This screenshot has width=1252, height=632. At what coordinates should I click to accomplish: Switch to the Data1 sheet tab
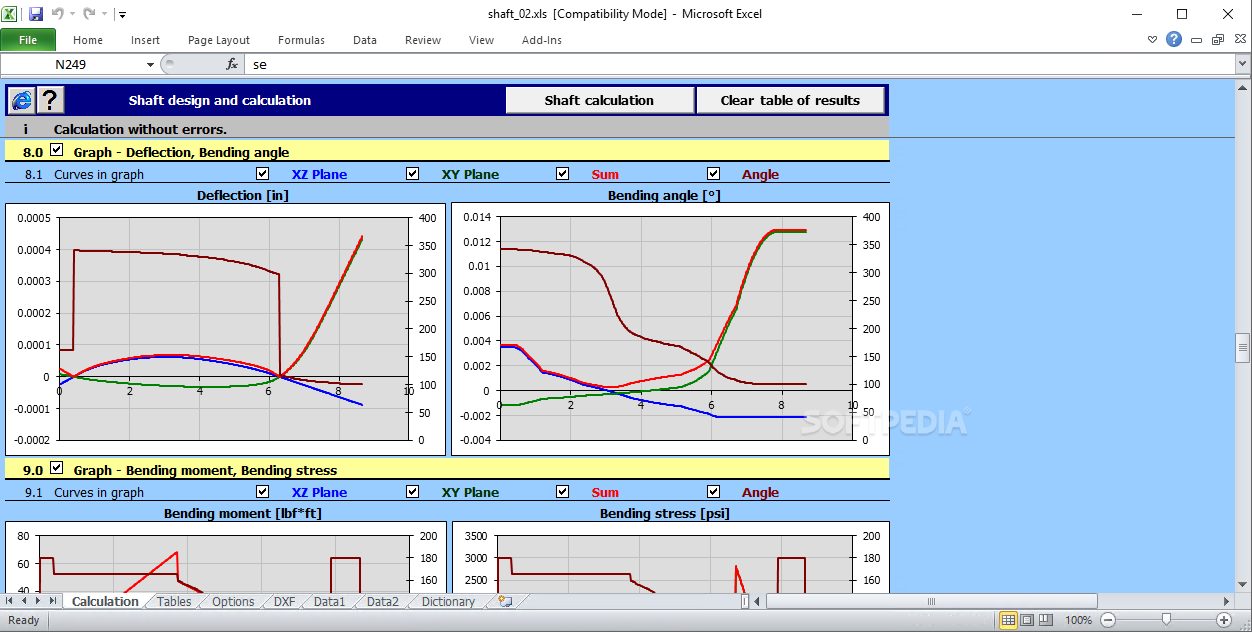pyautogui.click(x=329, y=601)
